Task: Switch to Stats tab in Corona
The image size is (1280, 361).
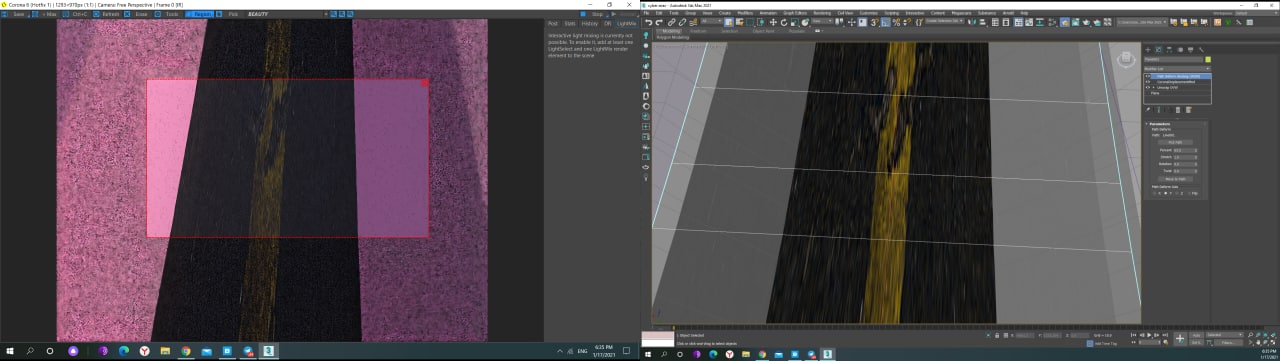Action: tap(570, 24)
